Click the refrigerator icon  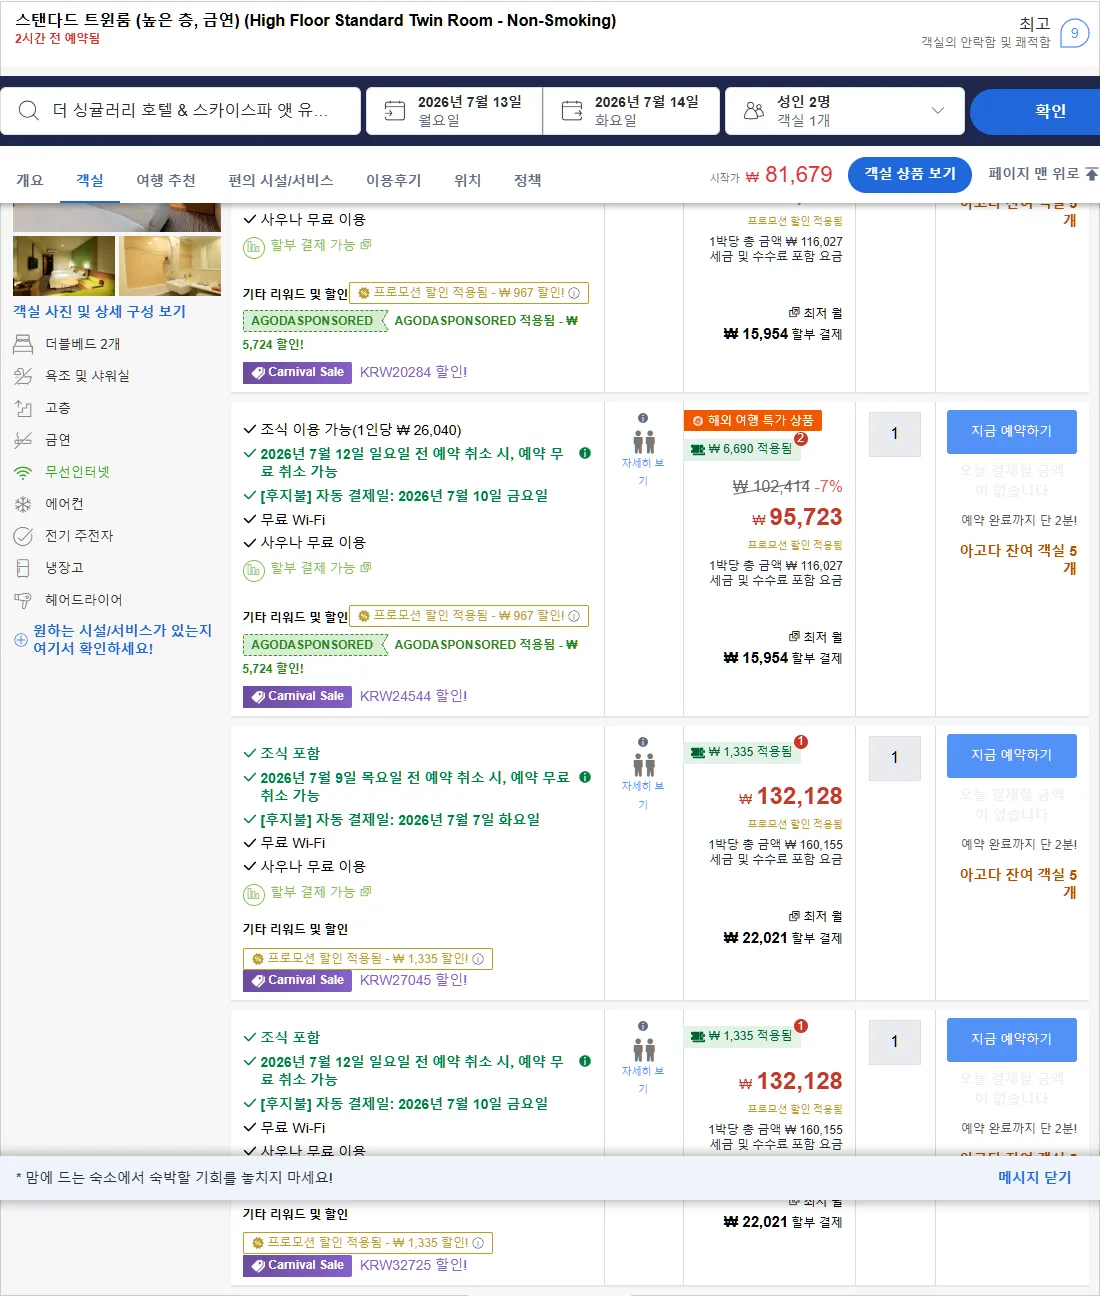(23, 568)
